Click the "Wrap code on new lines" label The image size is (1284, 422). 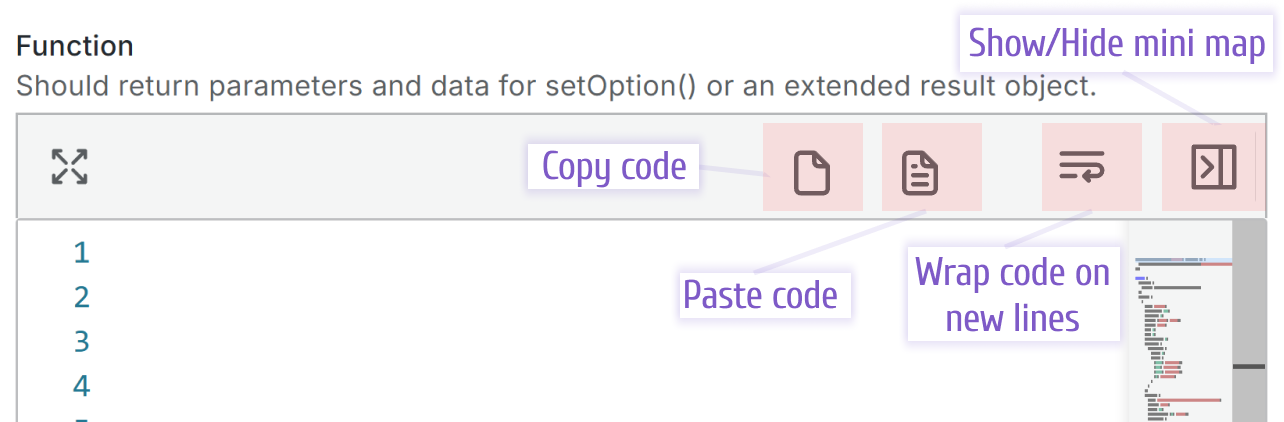1013,295
